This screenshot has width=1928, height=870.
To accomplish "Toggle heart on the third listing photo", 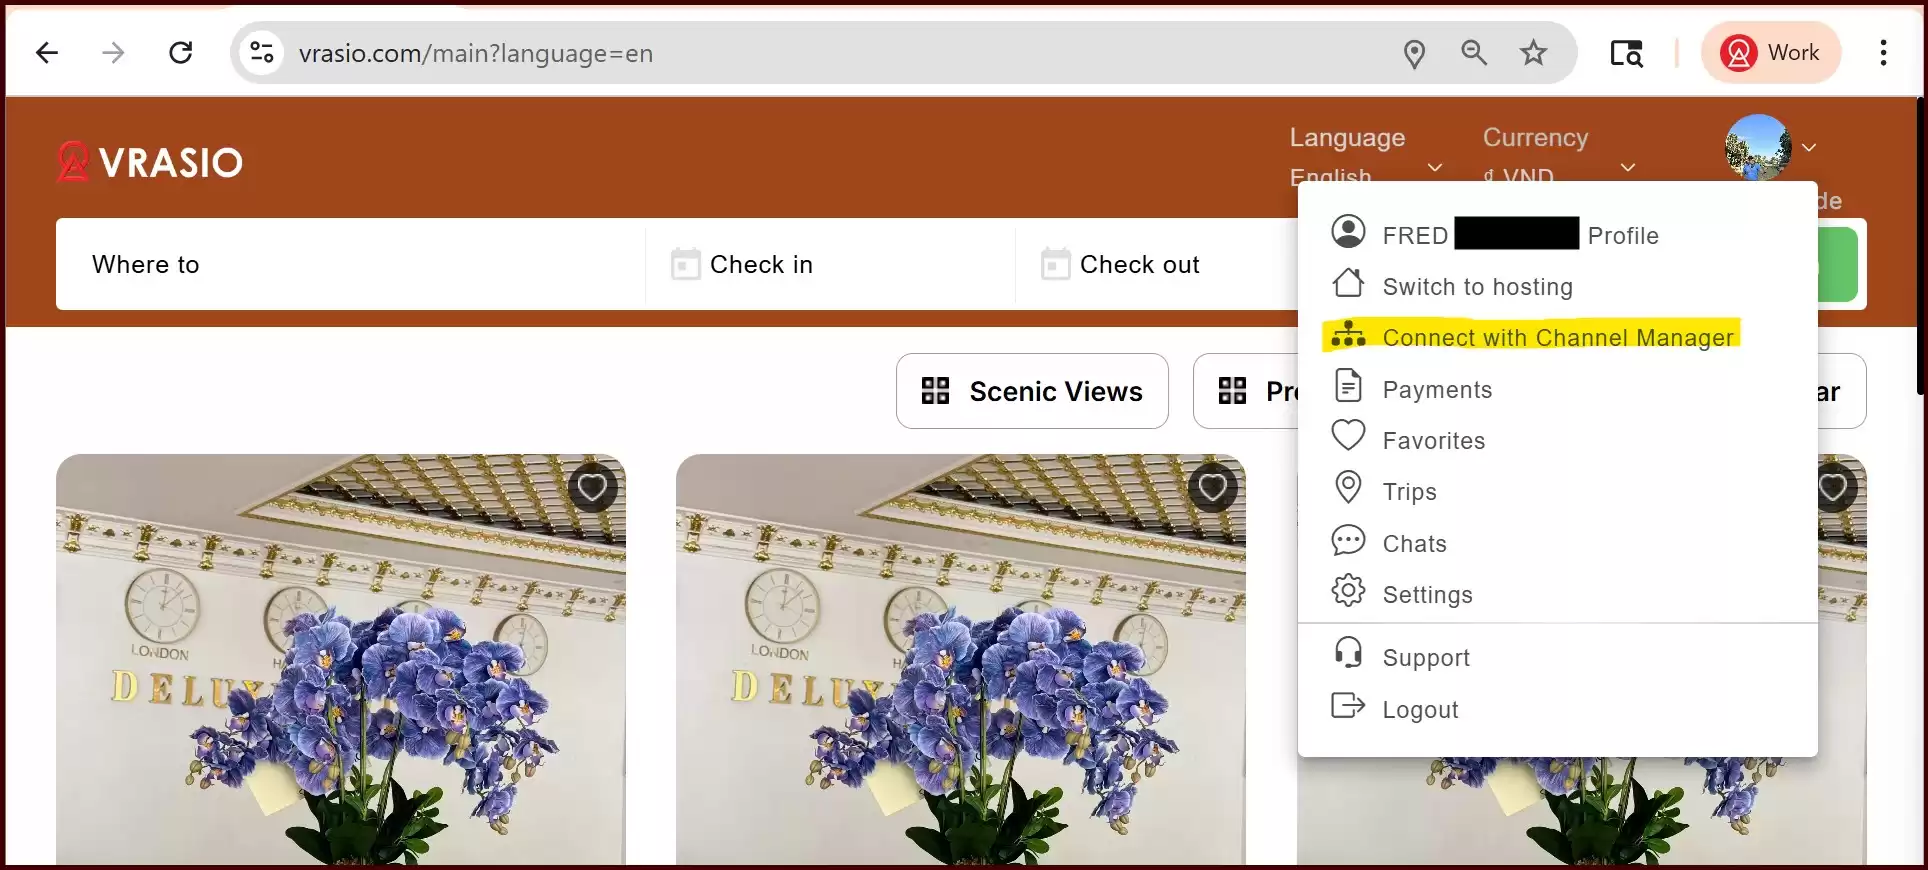I will [1833, 488].
